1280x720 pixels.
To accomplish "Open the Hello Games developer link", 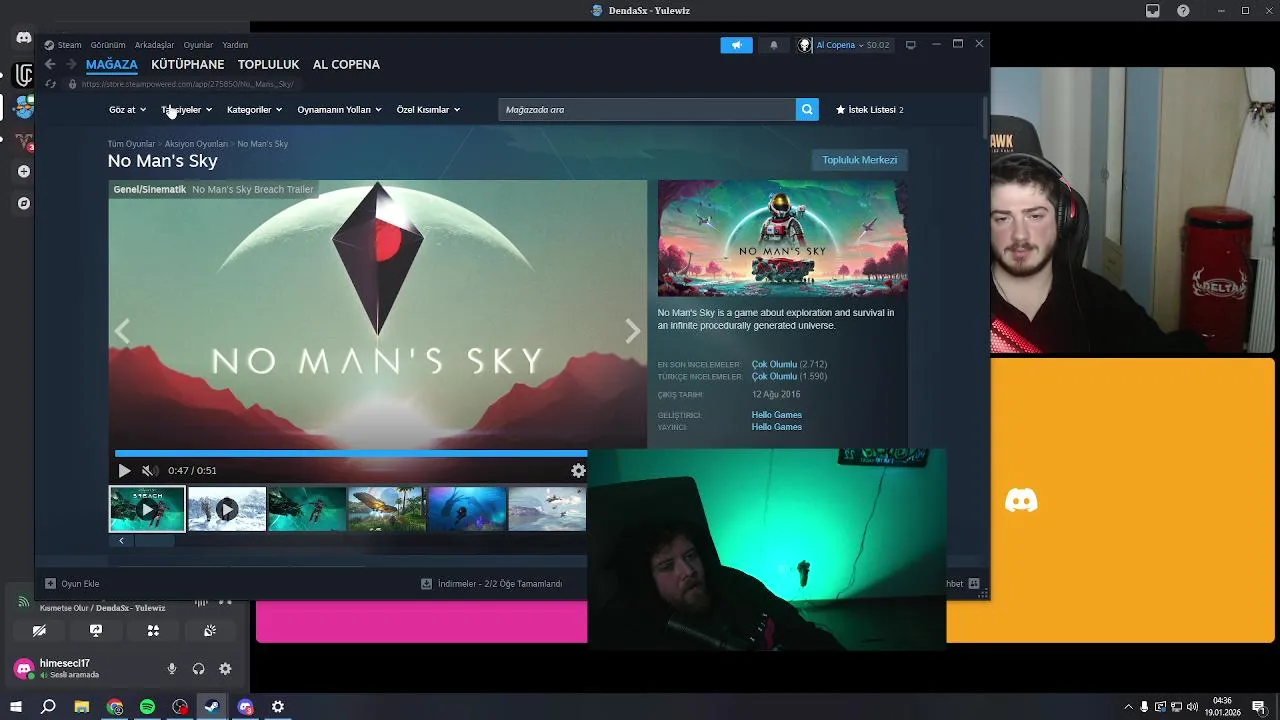I will (777, 415).
